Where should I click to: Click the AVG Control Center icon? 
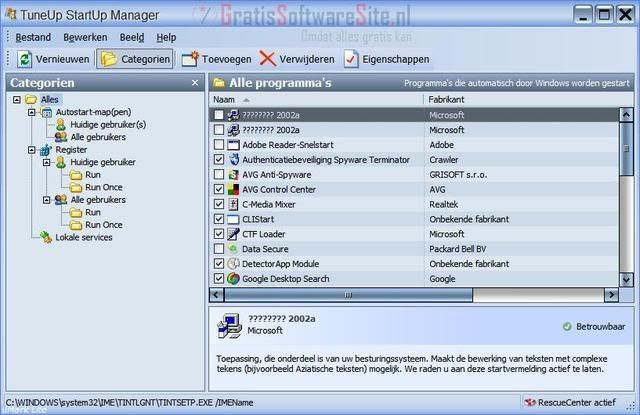(x=233, y=189)
